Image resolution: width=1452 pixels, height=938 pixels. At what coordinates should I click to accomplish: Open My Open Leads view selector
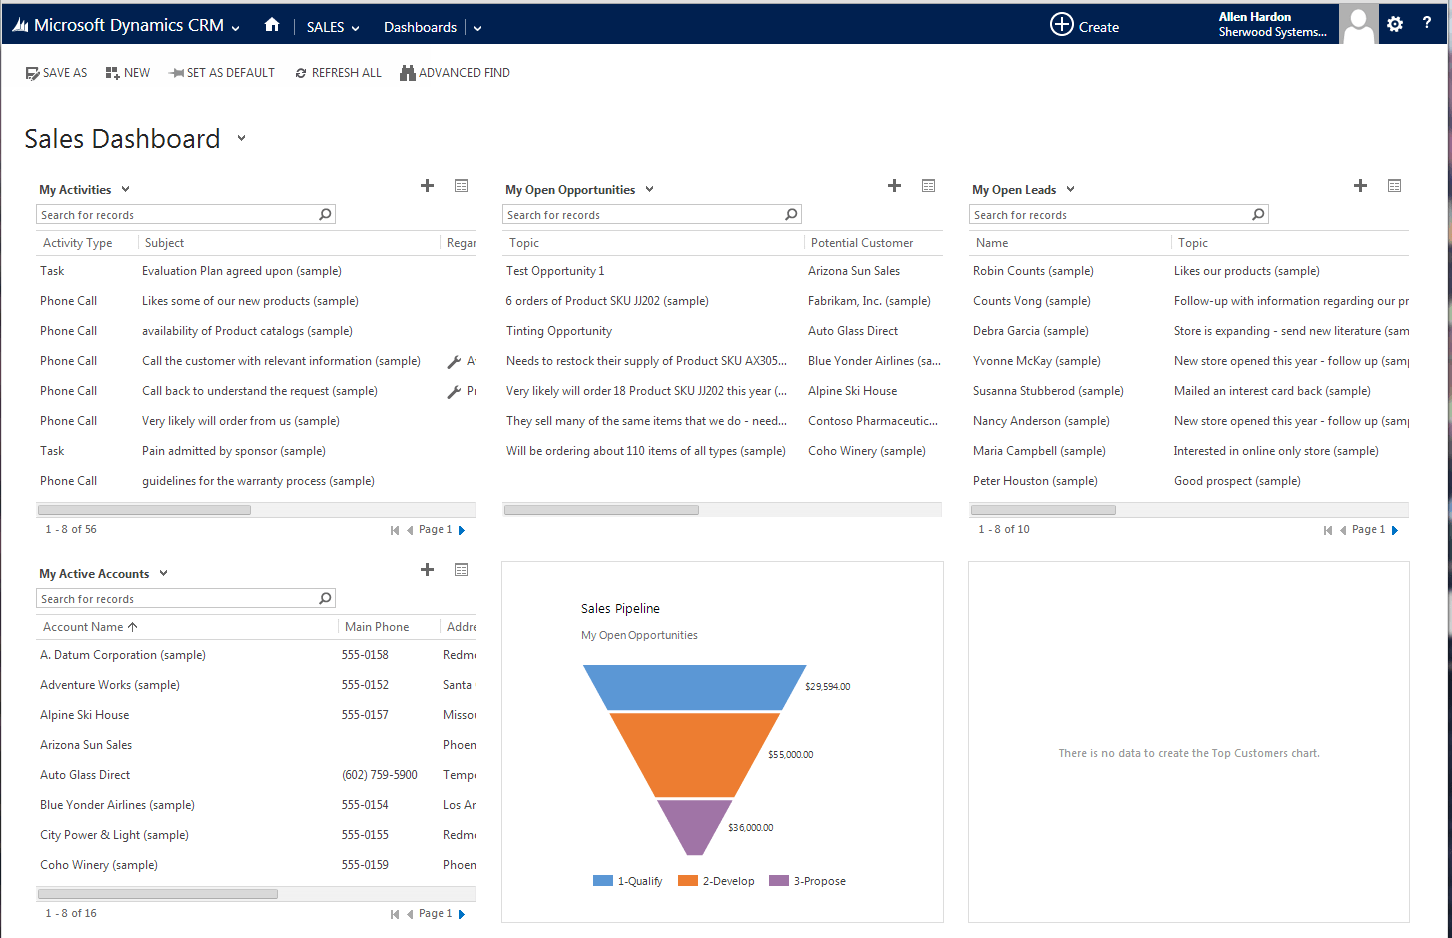click(1070, 189)
